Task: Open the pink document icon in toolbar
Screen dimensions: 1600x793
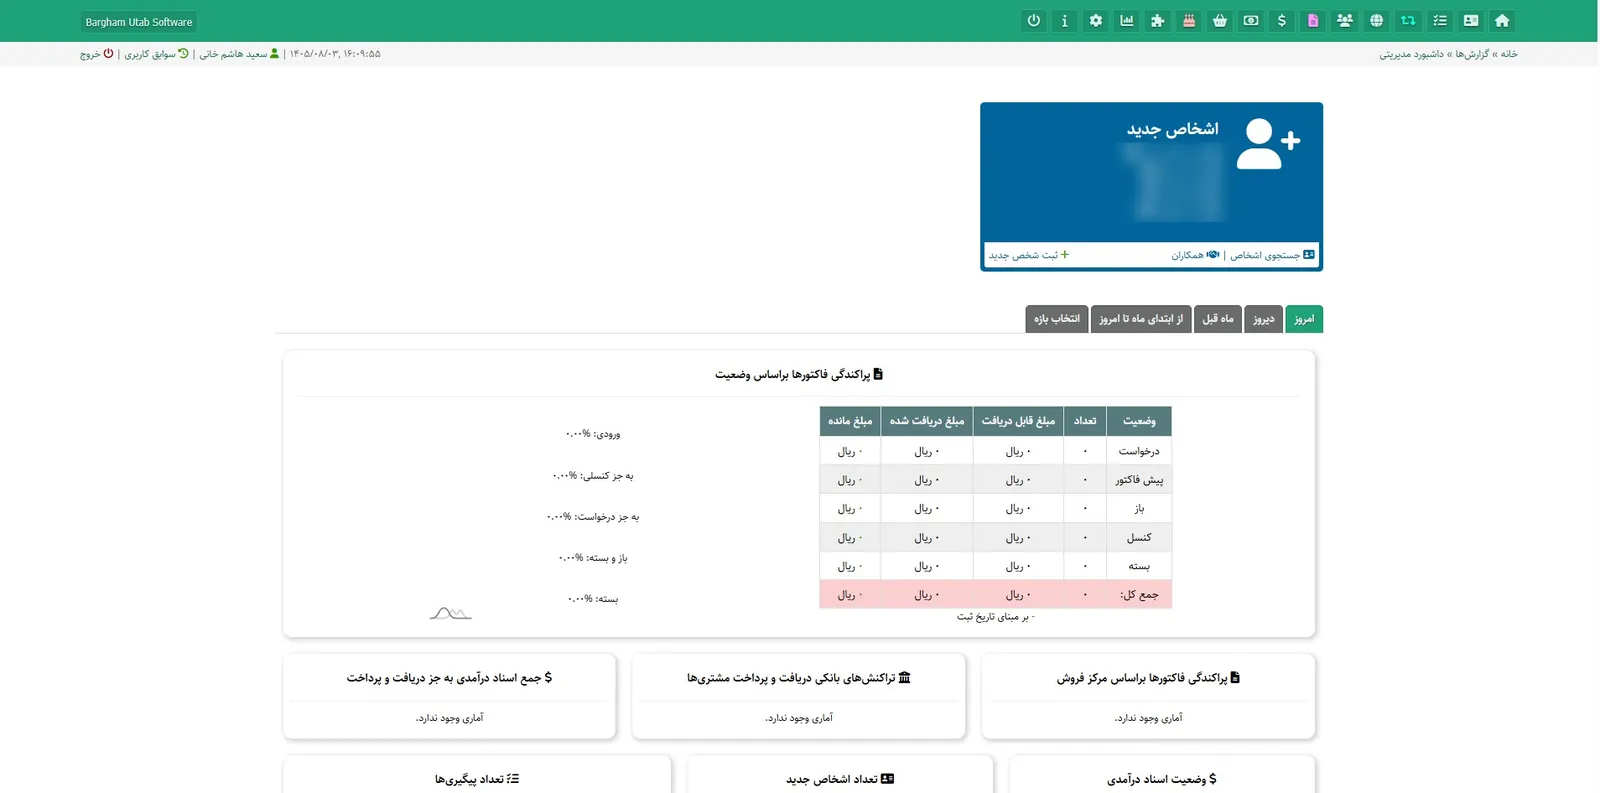Action: pyautogui.click(x=1313, y=21)
